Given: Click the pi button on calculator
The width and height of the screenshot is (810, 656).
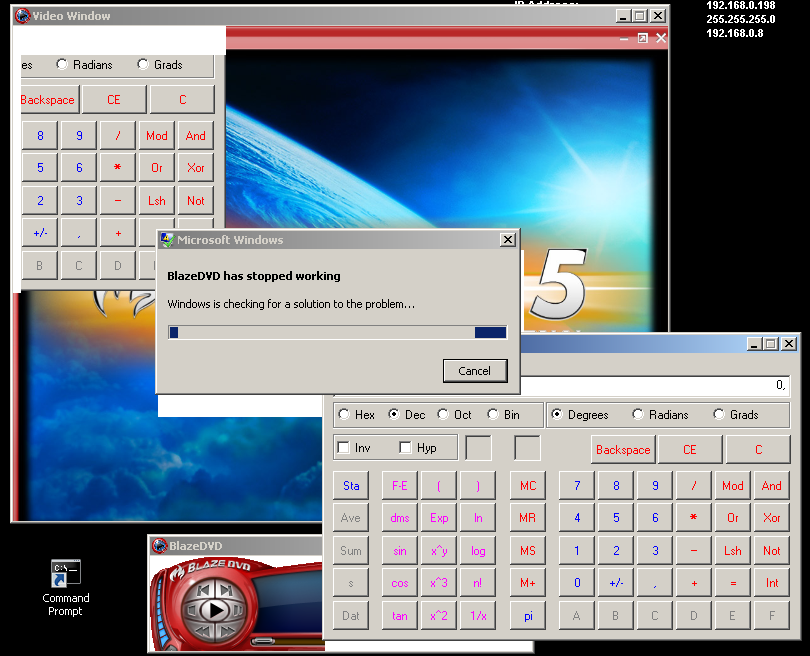Looking at the screenshot, I should tap(528, 616).
